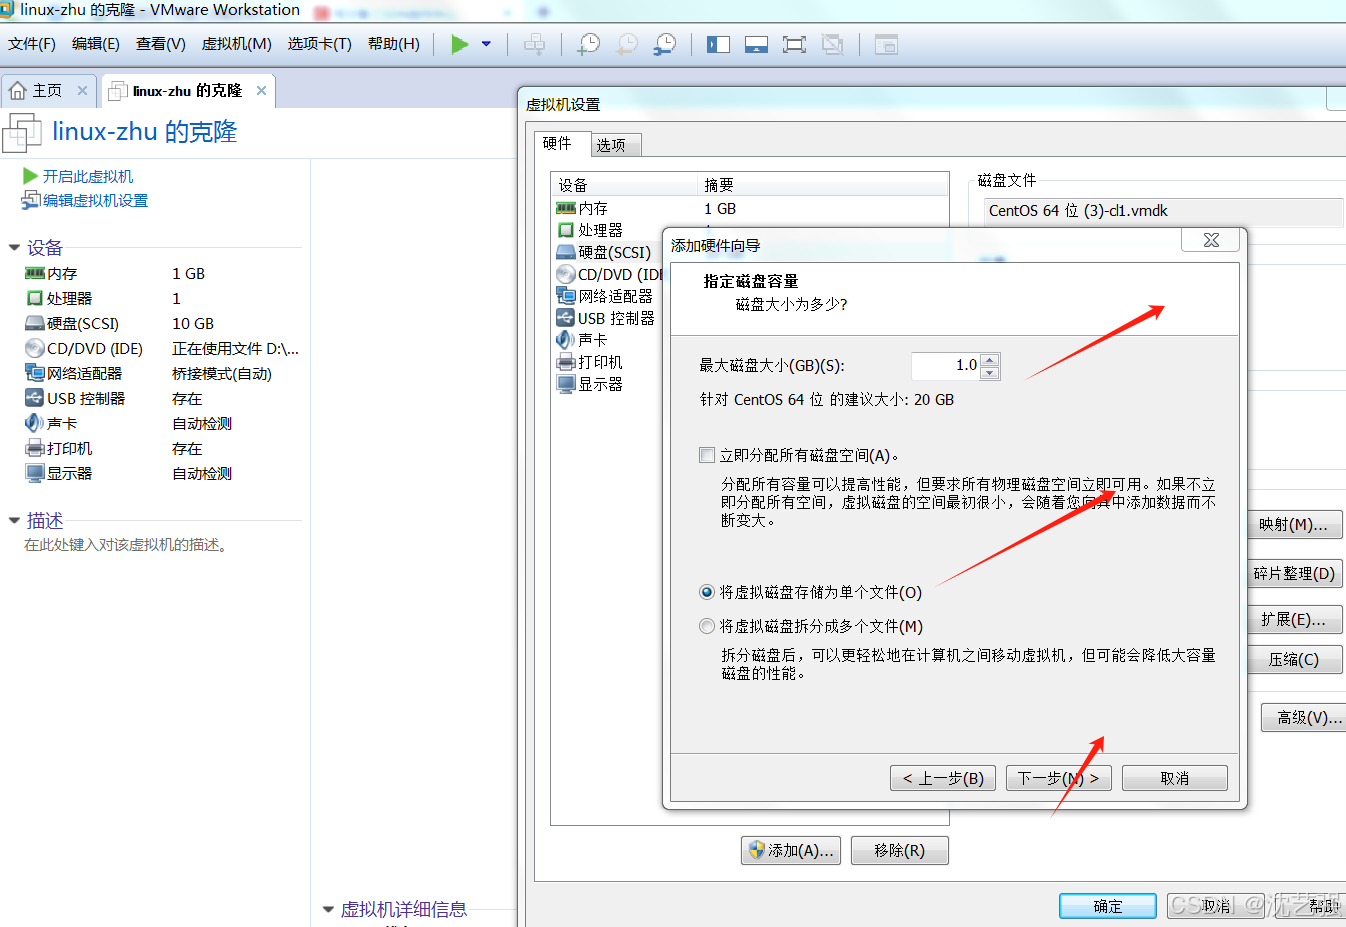Viewport: 1346px width, 927px height.
Task: Enter full screen mode via toolbar icon
Action: click(794, 44)
